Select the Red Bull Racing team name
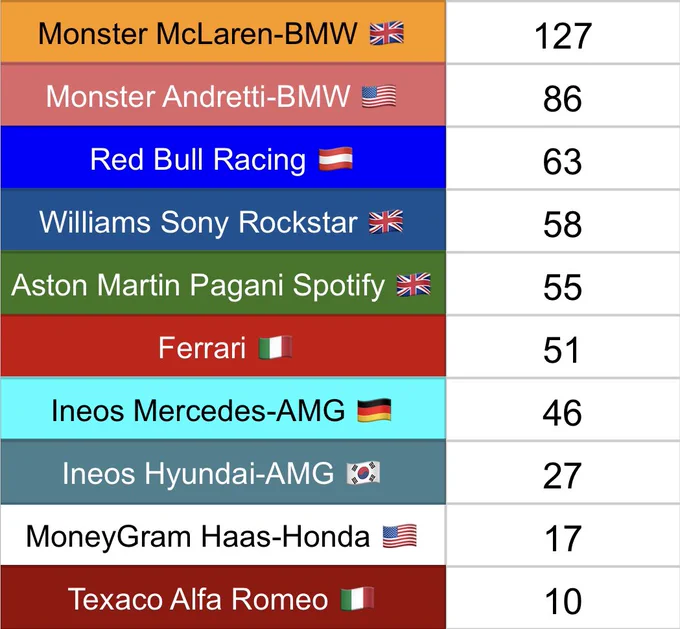This screenshot has width=680, height=629. pyautogui.click(x=198, y=160)
